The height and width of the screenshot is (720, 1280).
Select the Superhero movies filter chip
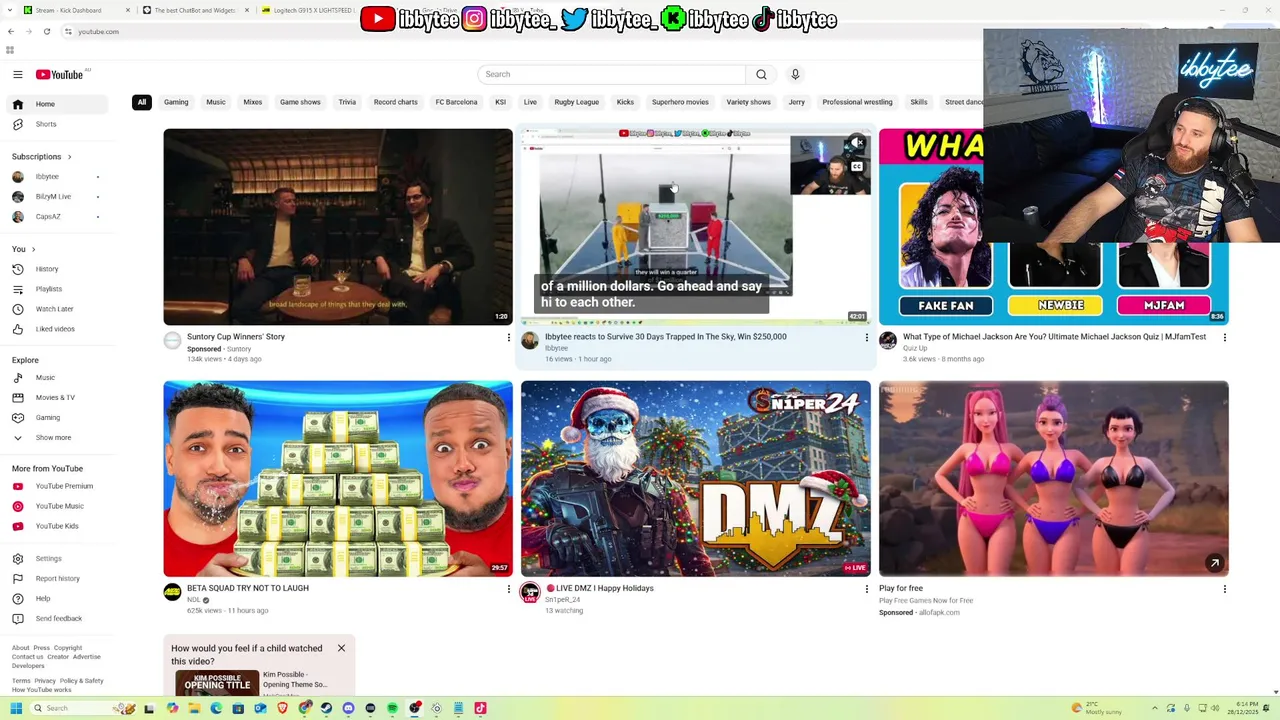point(680,102)
